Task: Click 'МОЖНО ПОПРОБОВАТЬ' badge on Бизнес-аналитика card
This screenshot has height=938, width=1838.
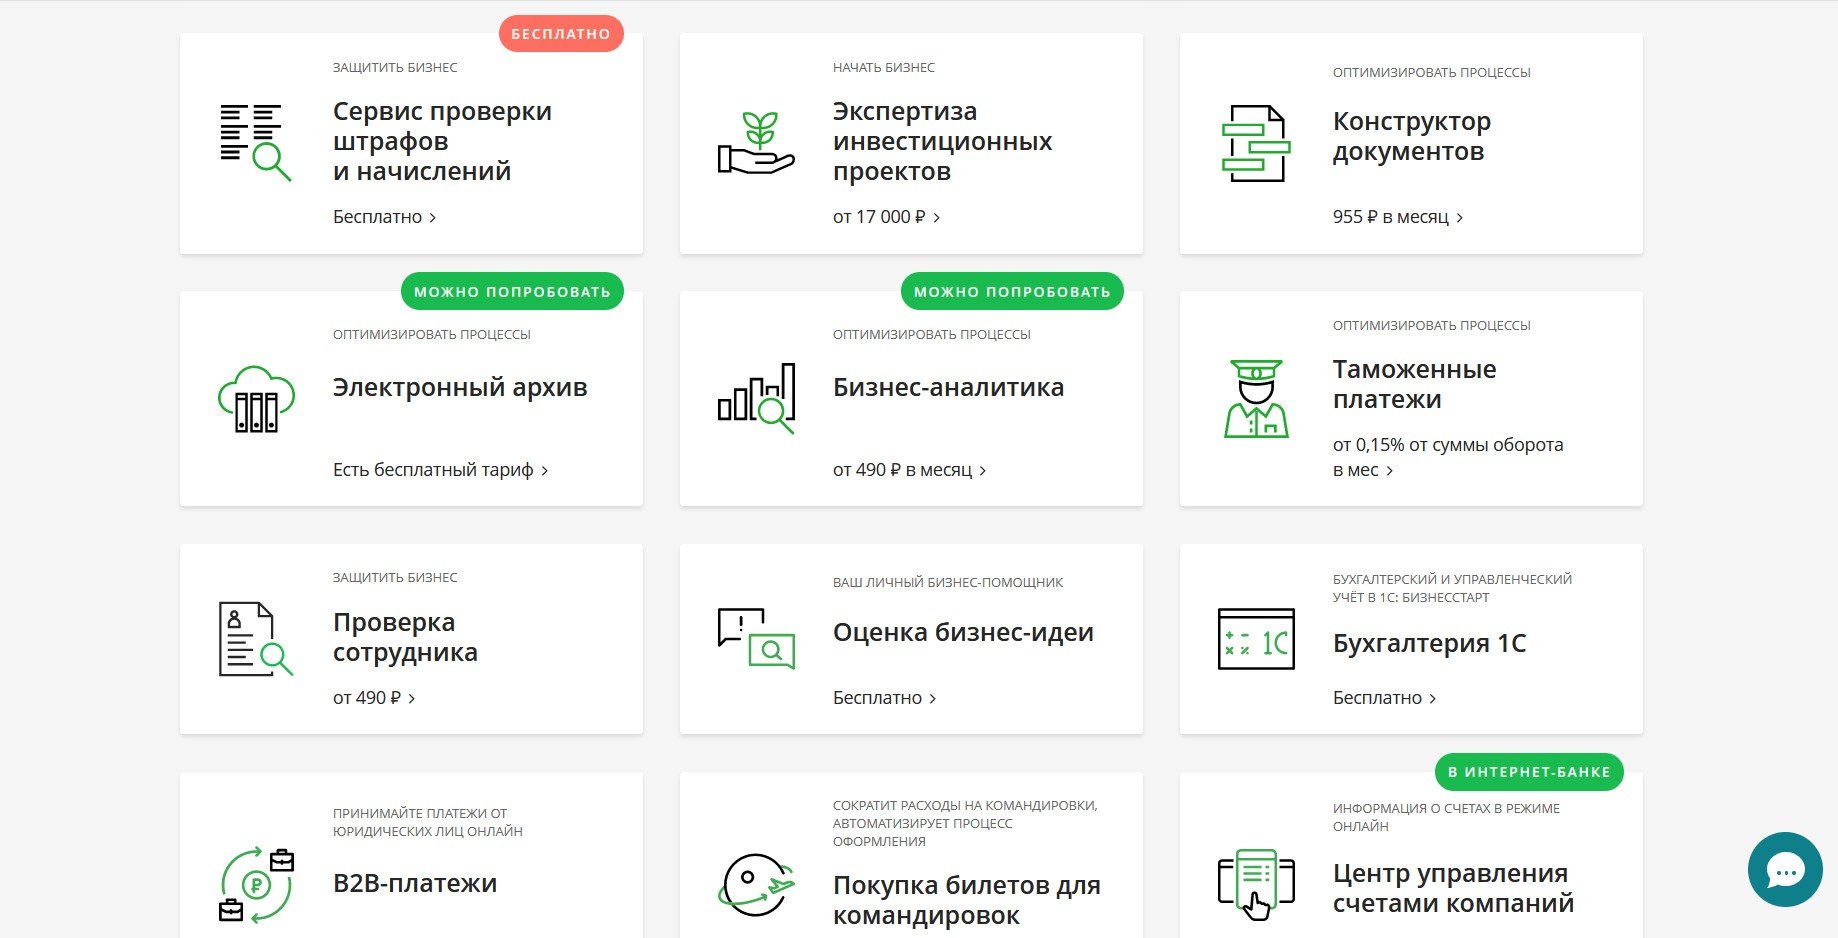Action: pos(1012,292)
